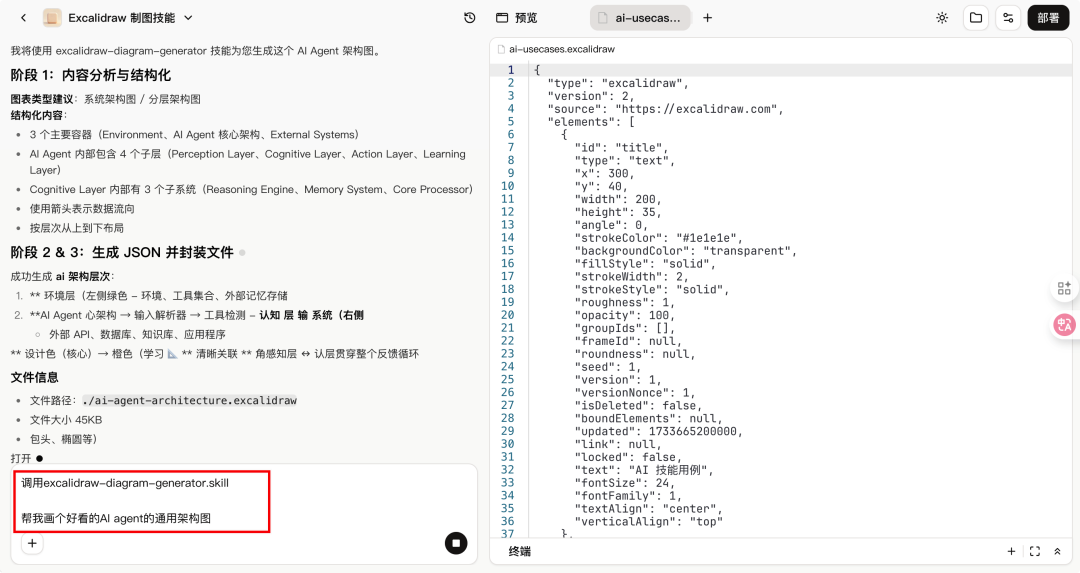Open the QR grid floating widget icon
This screenshot has height=573, width=1080.
1064,289
